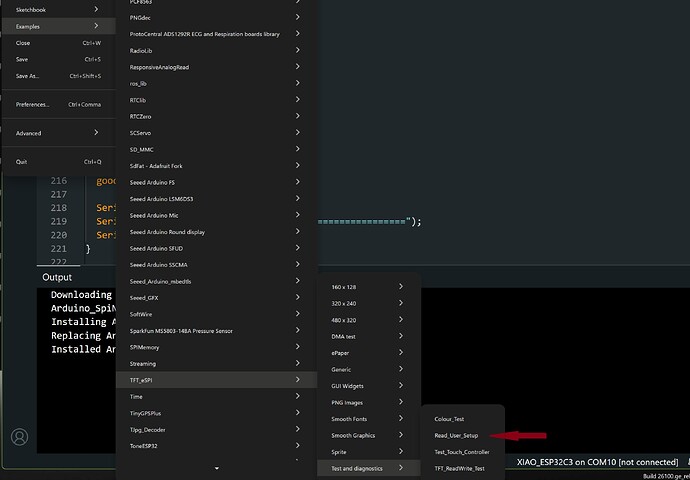Viewport: 690px width, 480px height.
Task: Expand the TFT_eSPI examples entry
Action: tap(217, 380)
